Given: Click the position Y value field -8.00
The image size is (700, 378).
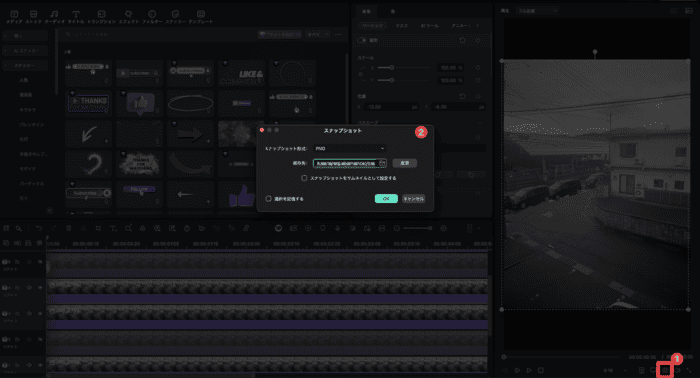Looking at the screenshot, I should pos(459,107).
